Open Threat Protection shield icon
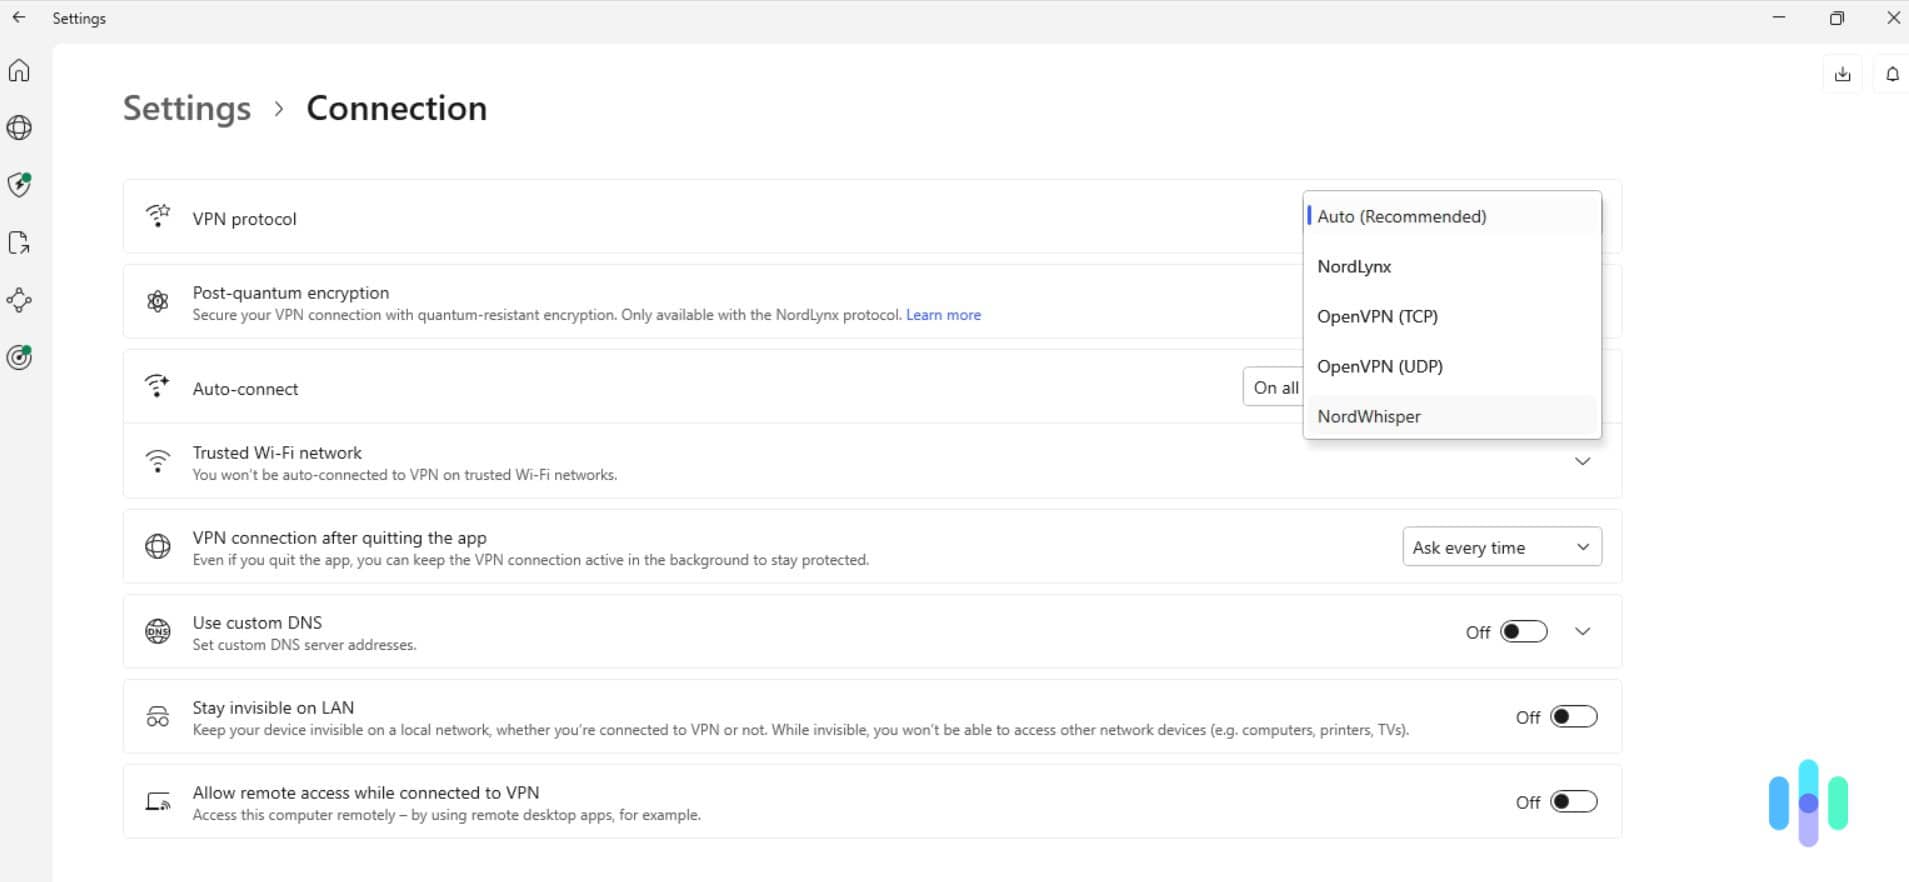1909x882 pixels. click(x=19, y=185)
